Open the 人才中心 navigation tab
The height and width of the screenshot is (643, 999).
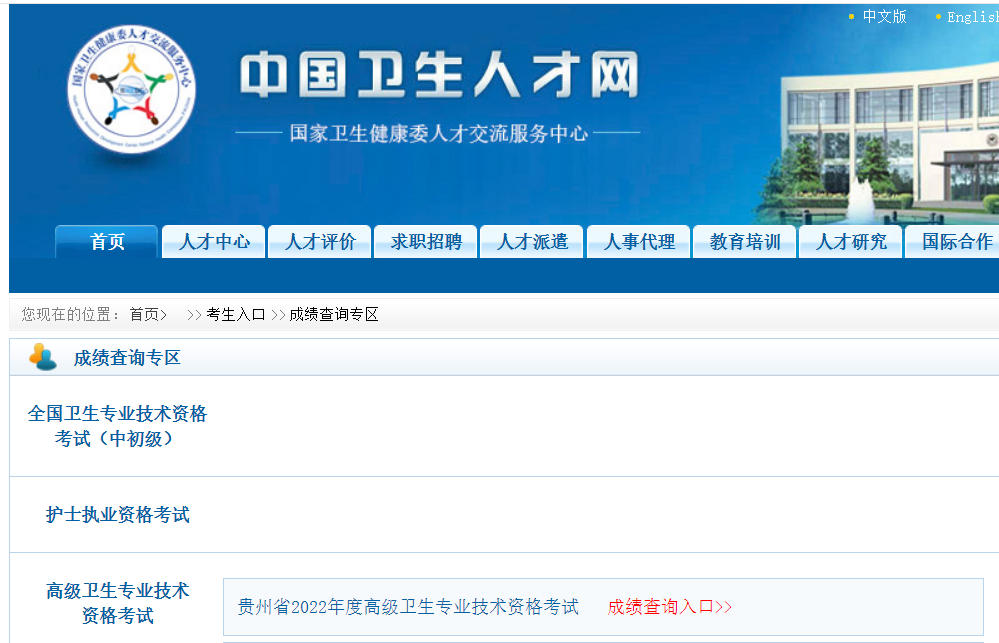click(214, 242)
